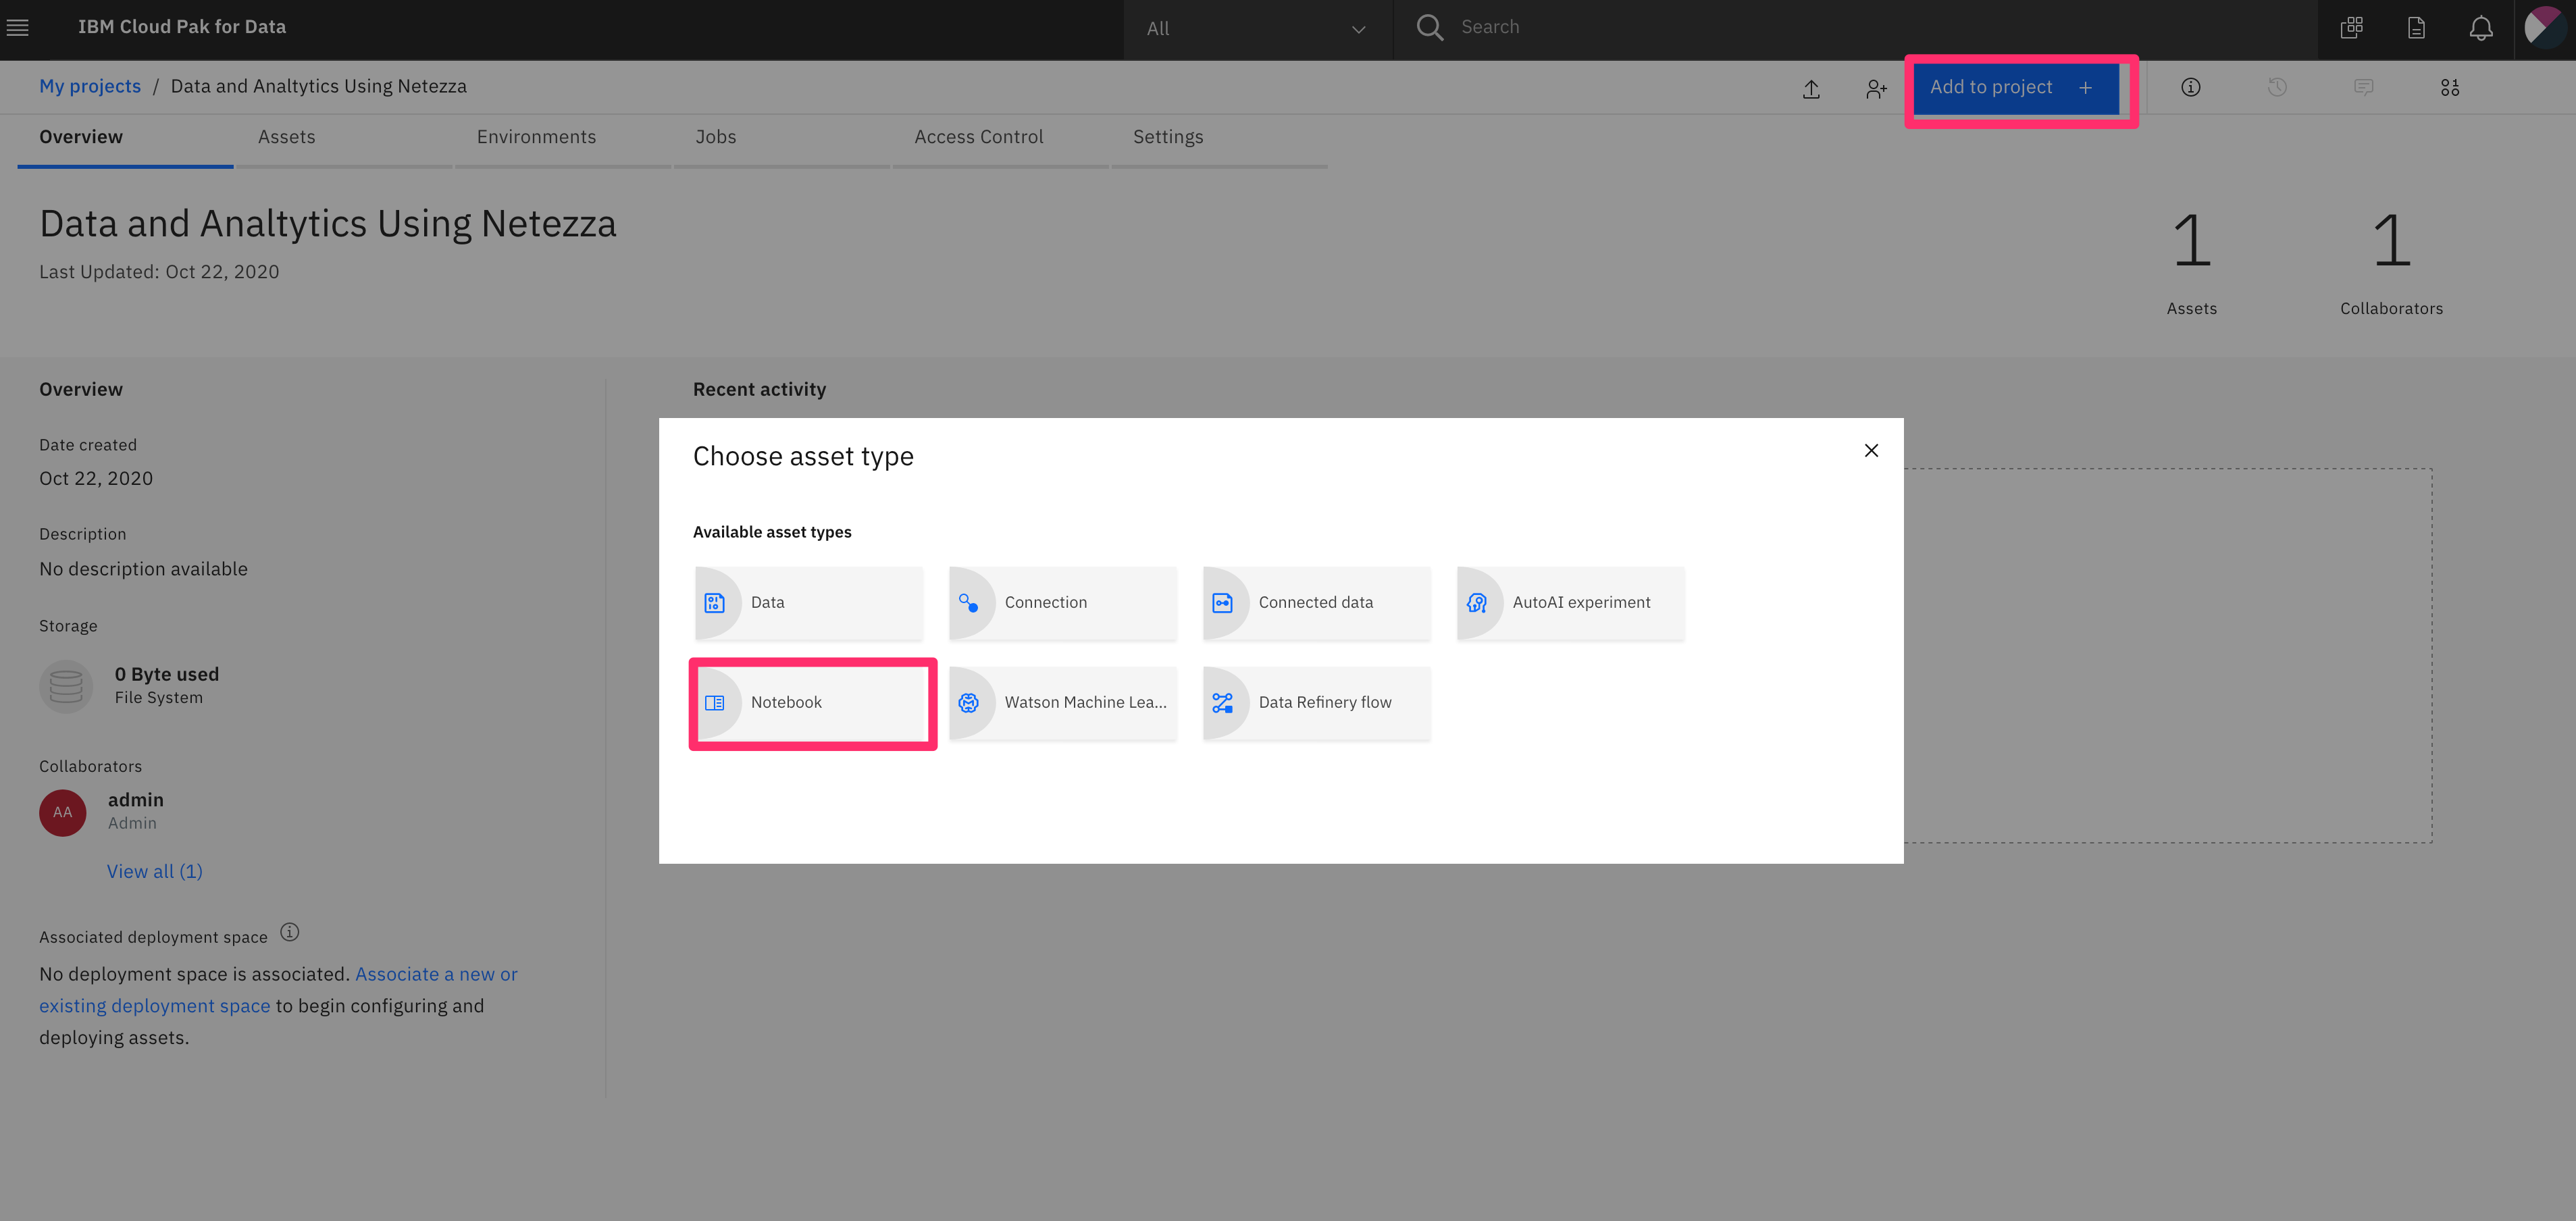Open the Environments tab
Viewport: 2576px width, 1221px height.
click(x=536, y=137)
